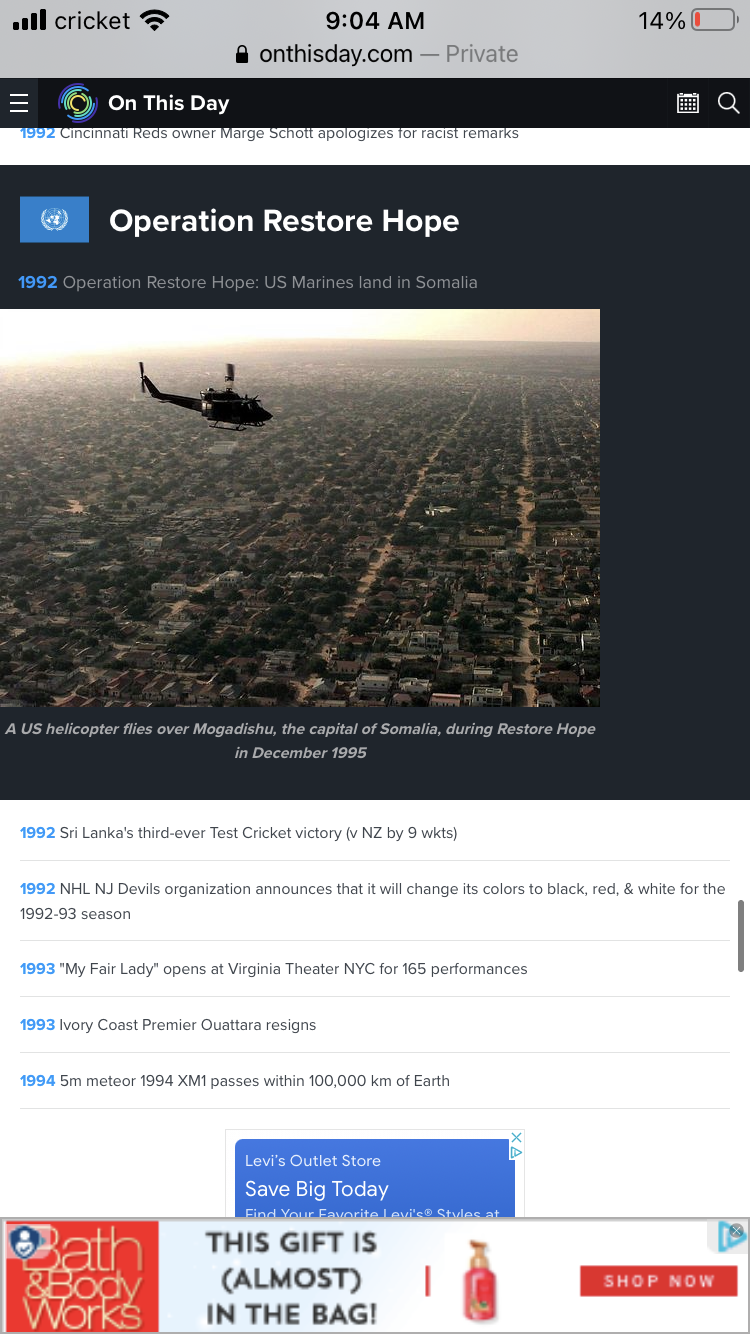Viewport: 750px width, 1334px height.
Task: Open the Operation Restore Hope heading
Action: (x=284, y=221)
